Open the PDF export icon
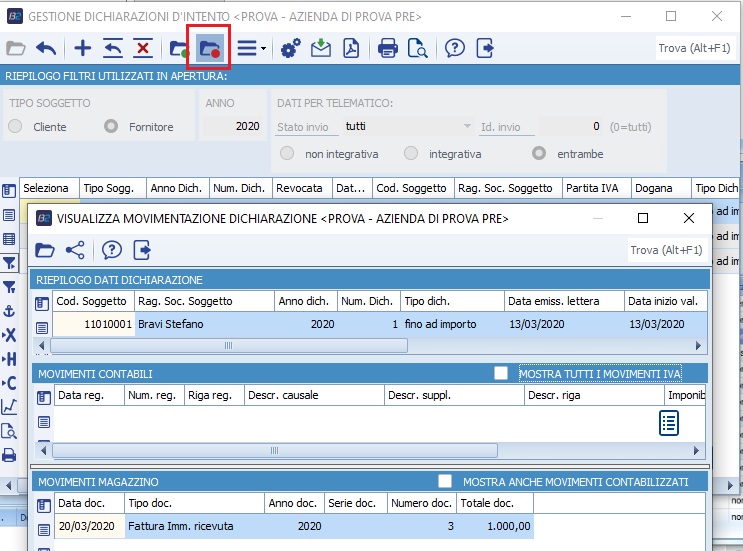 click(351, 48)
